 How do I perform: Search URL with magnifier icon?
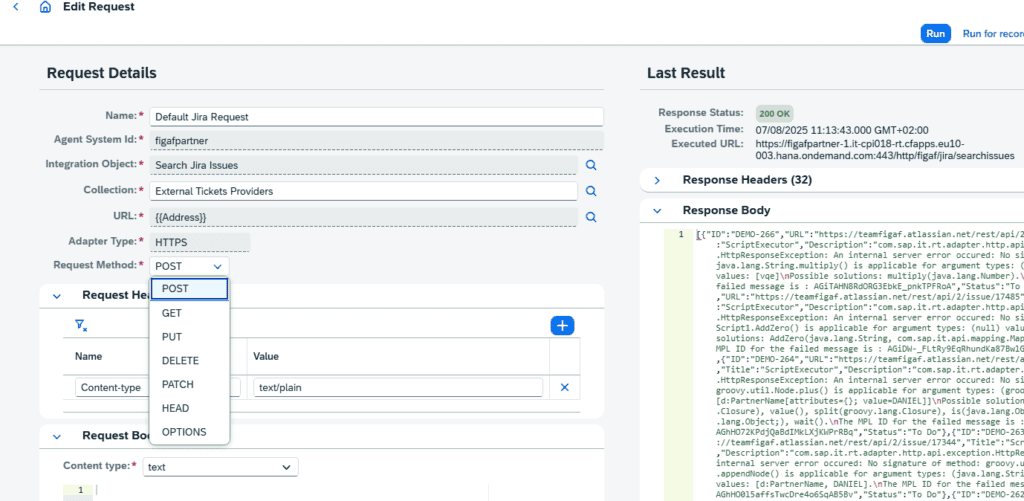point(591,217)
